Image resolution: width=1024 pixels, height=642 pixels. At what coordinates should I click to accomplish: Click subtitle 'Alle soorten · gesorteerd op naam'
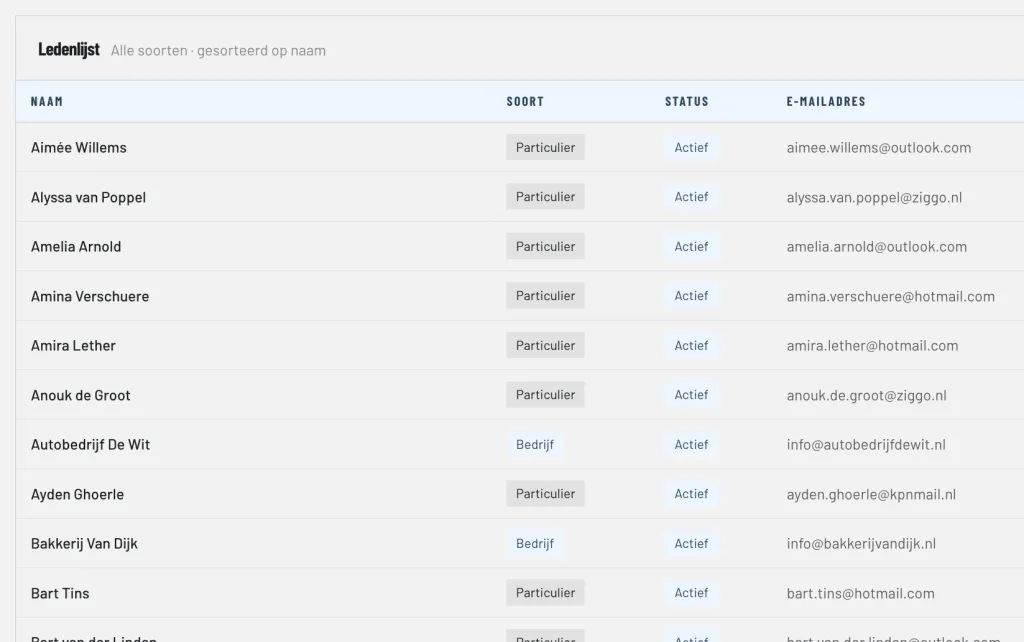tap(218, 50)
